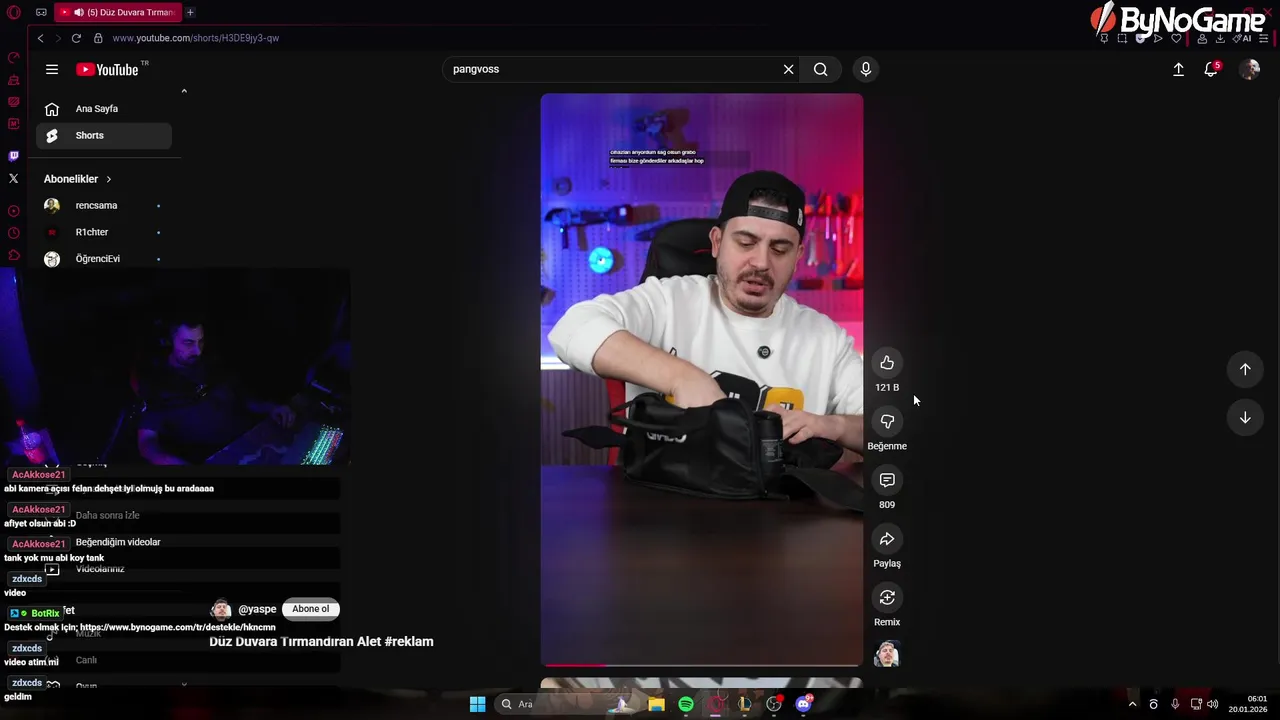Viewport: 1280px width, 720px height.
Task: Click the search magnifier button
Action: coord(820,69)
